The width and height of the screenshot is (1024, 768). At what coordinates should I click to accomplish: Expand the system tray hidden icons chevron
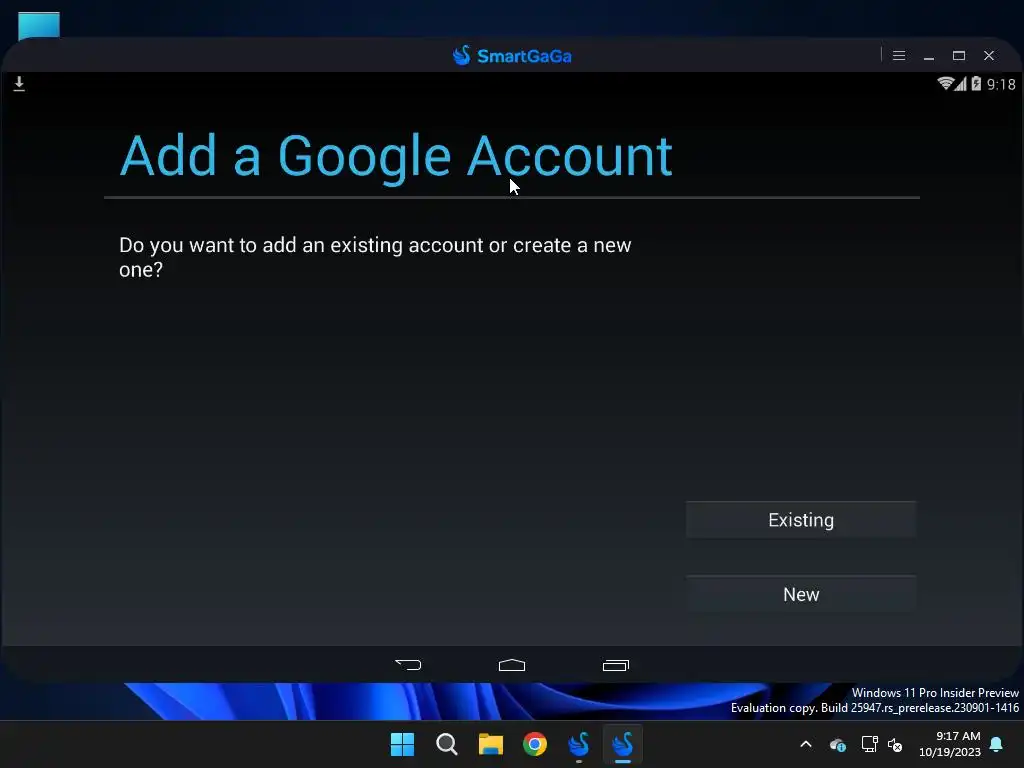pyautogui.click(x=806, y=744)
